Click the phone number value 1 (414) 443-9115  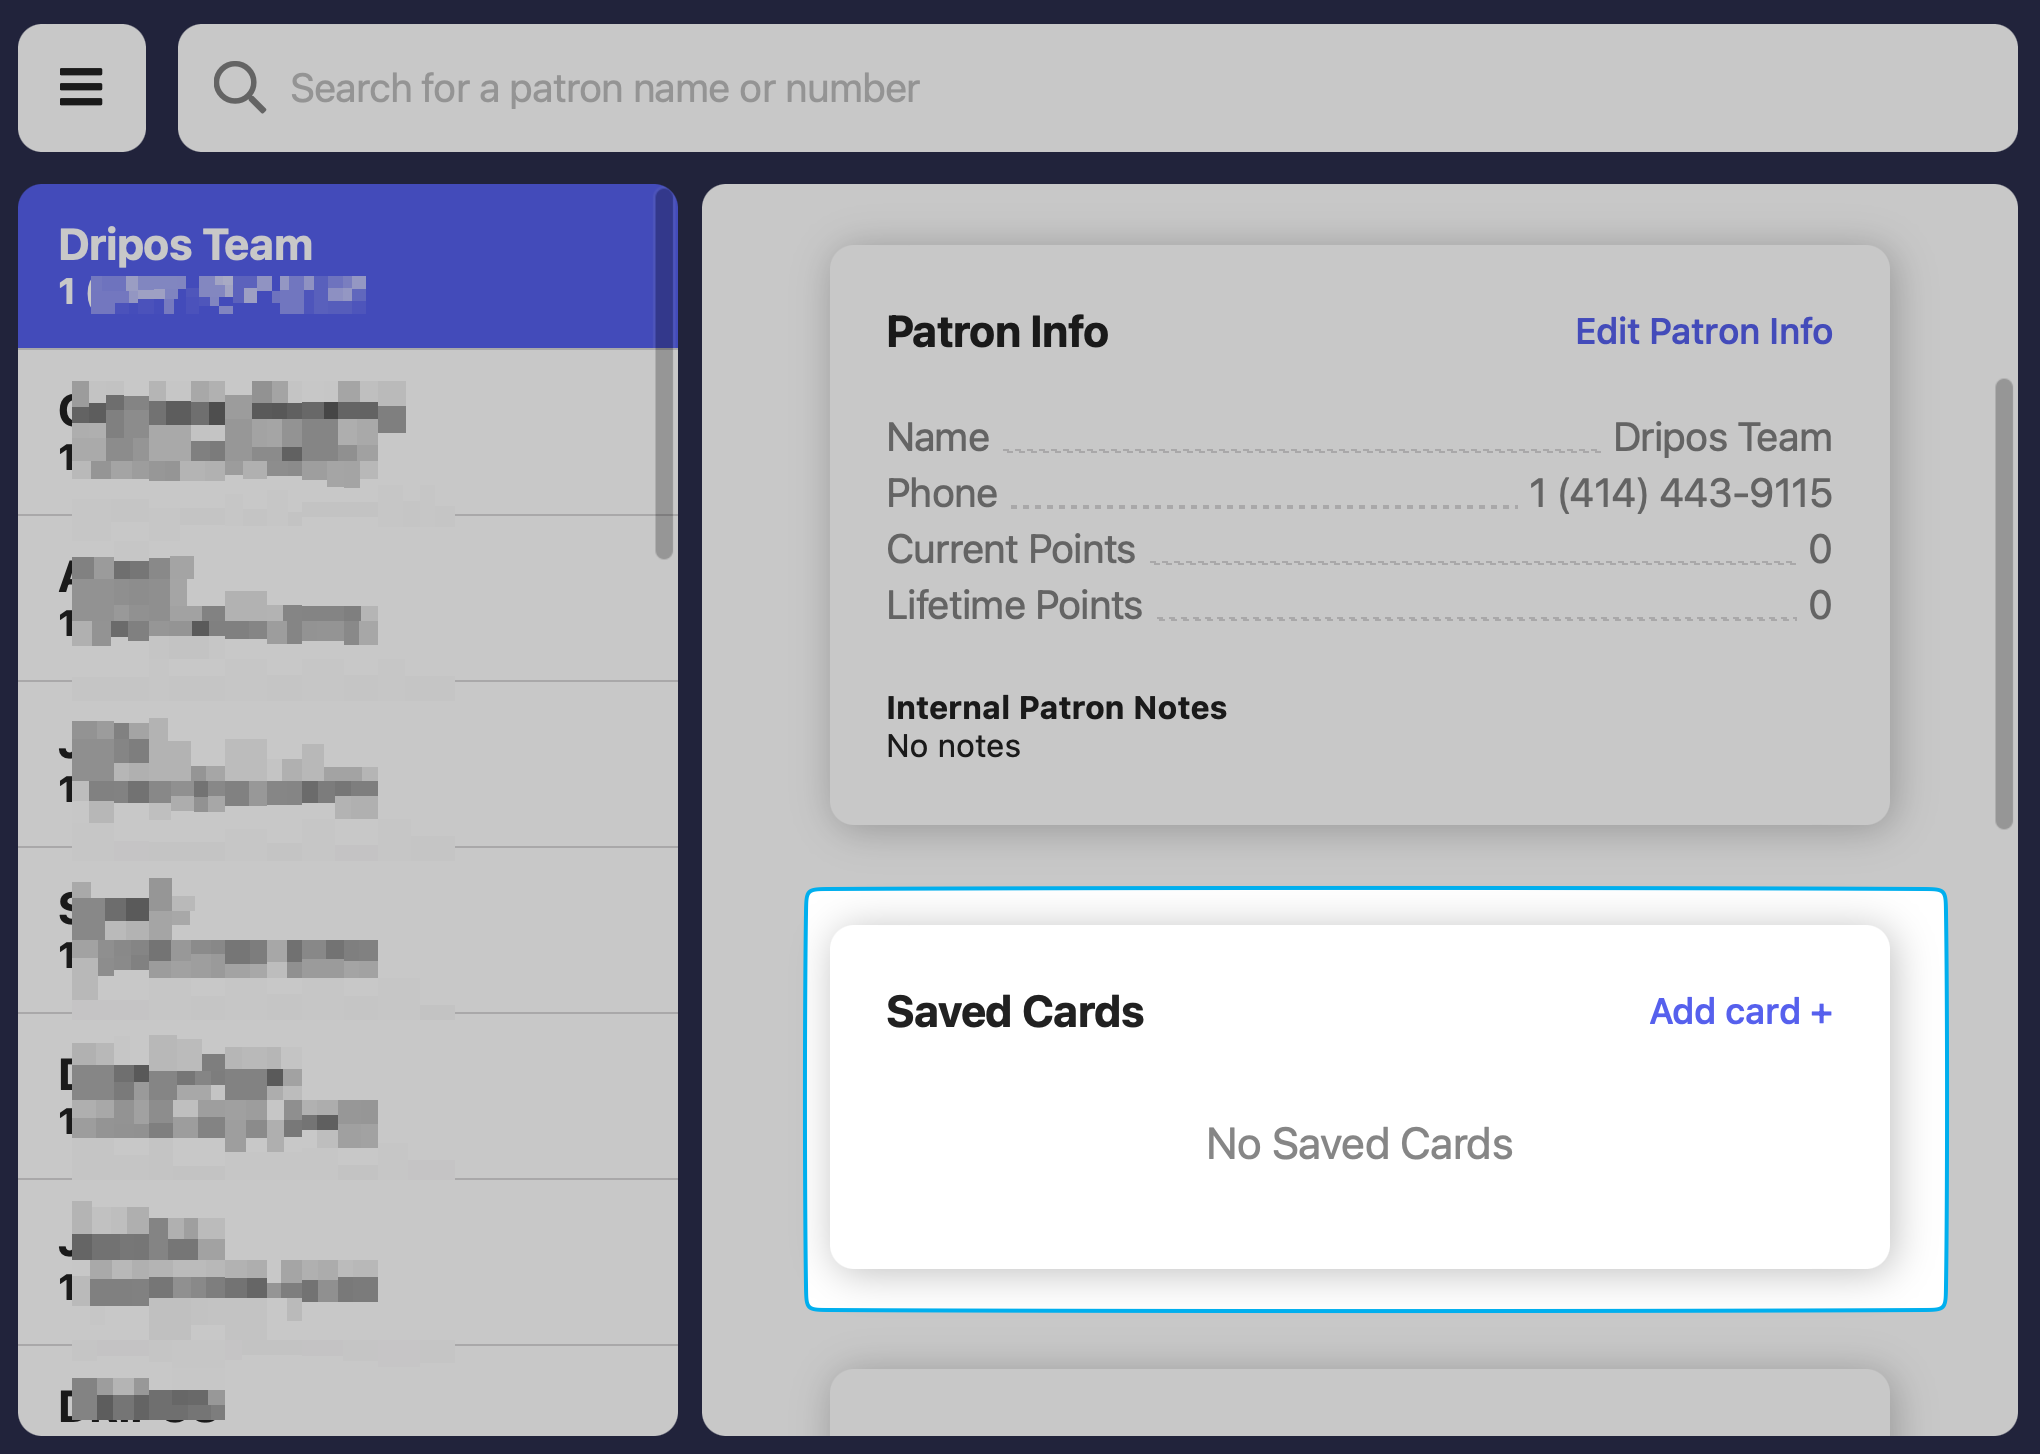(1680, 493)
